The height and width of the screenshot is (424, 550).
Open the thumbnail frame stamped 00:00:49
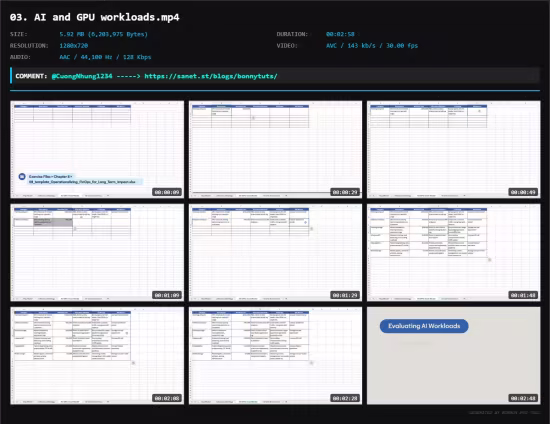tap(454, 149)
